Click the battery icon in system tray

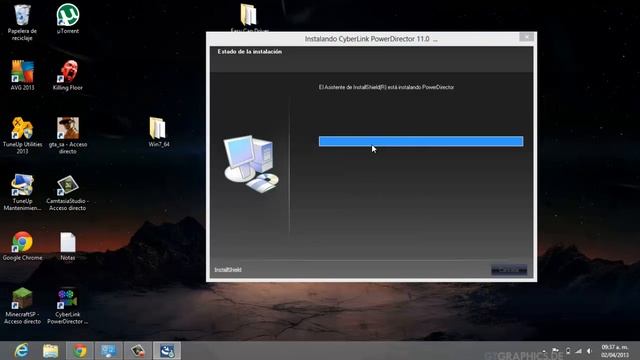pyautogui.click(x=568, y=351)
